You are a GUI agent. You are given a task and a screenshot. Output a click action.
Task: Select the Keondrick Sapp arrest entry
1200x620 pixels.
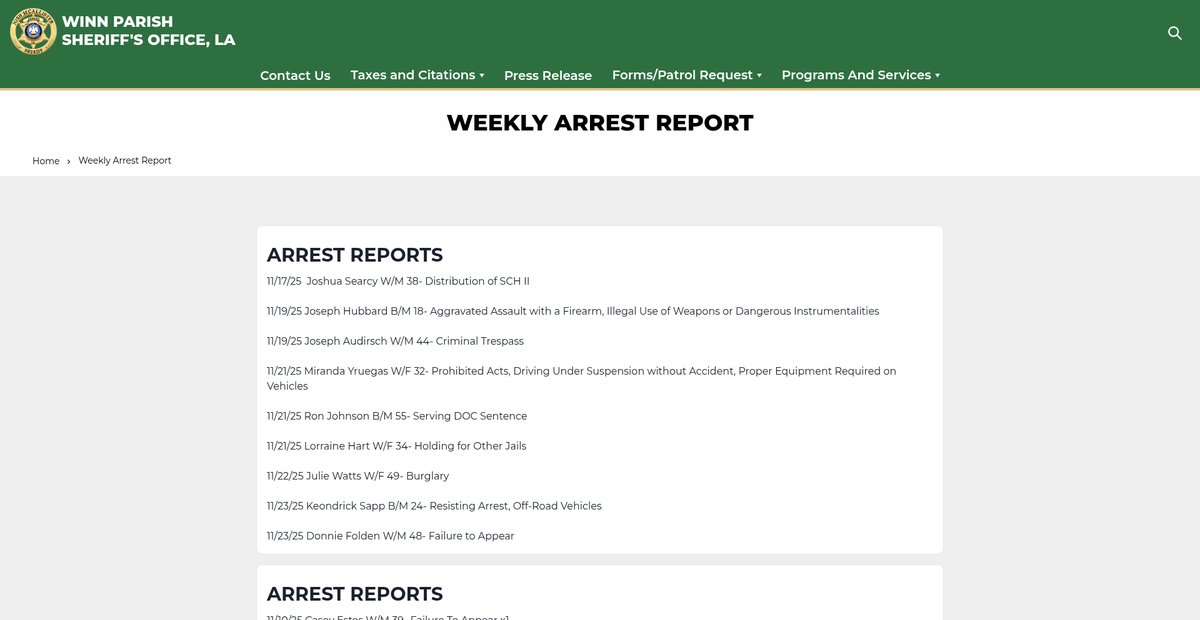(x=434, y=506)
